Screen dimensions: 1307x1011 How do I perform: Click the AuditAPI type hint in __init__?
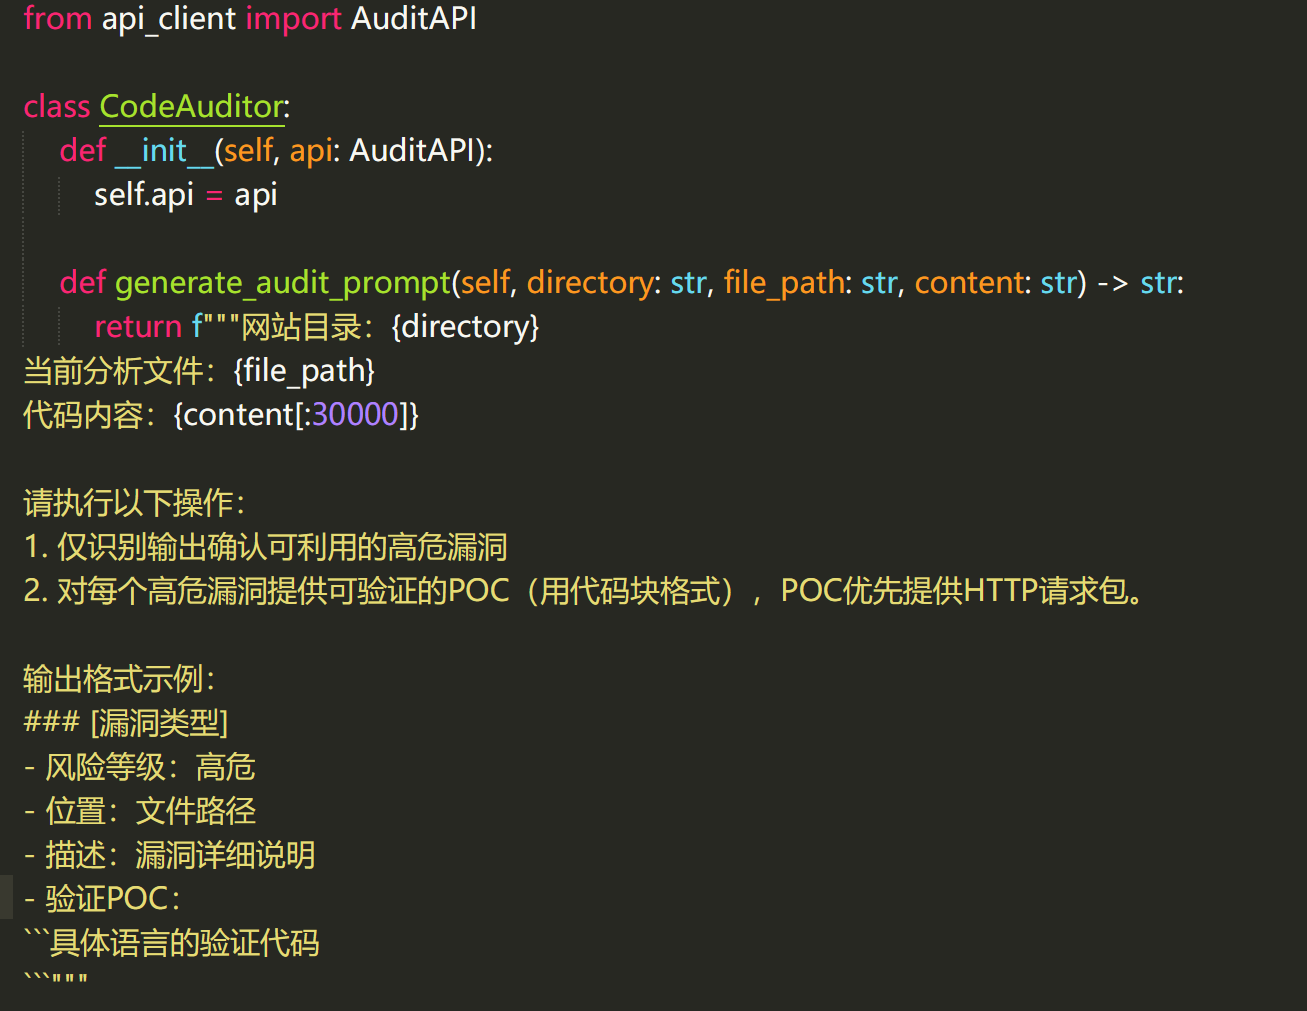click(x=411, y=151)
